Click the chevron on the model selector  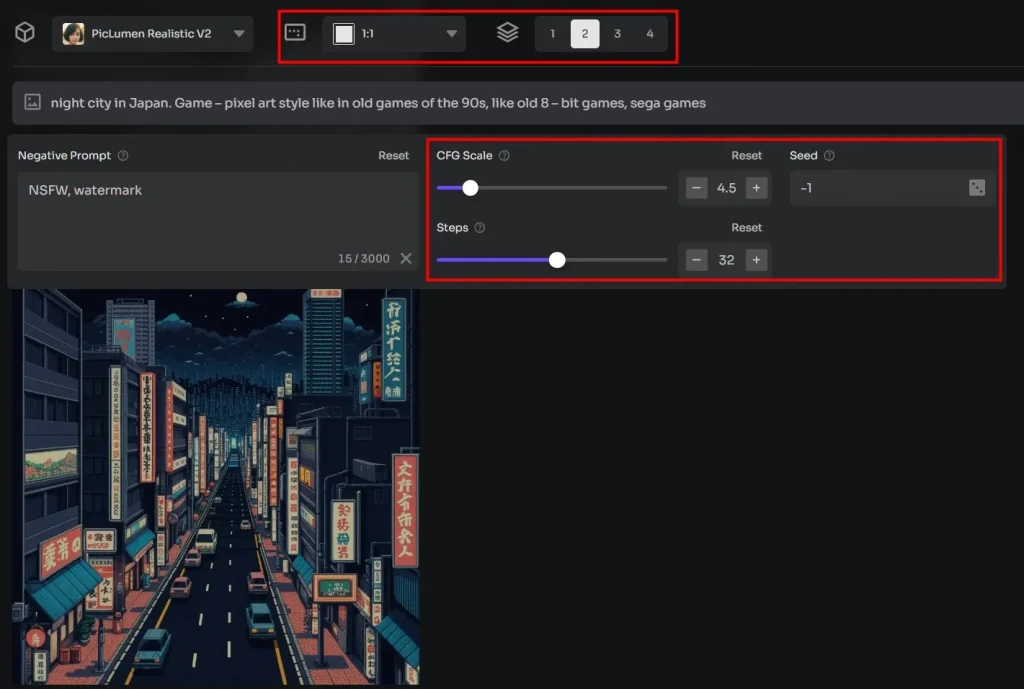(x=237, y=32)
